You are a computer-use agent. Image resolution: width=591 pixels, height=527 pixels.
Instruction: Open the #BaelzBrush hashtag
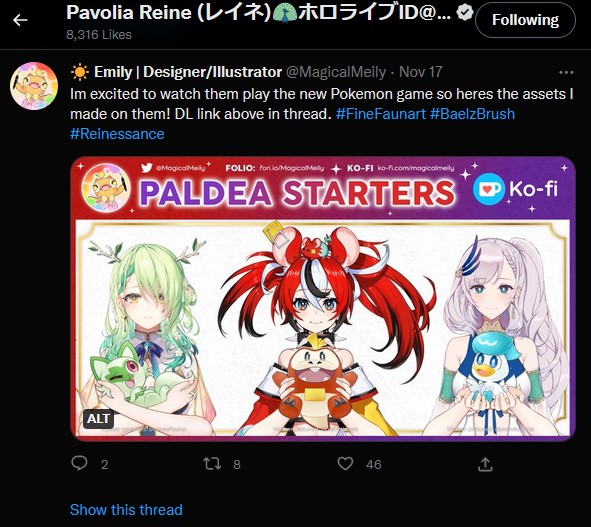coord(472,113)
